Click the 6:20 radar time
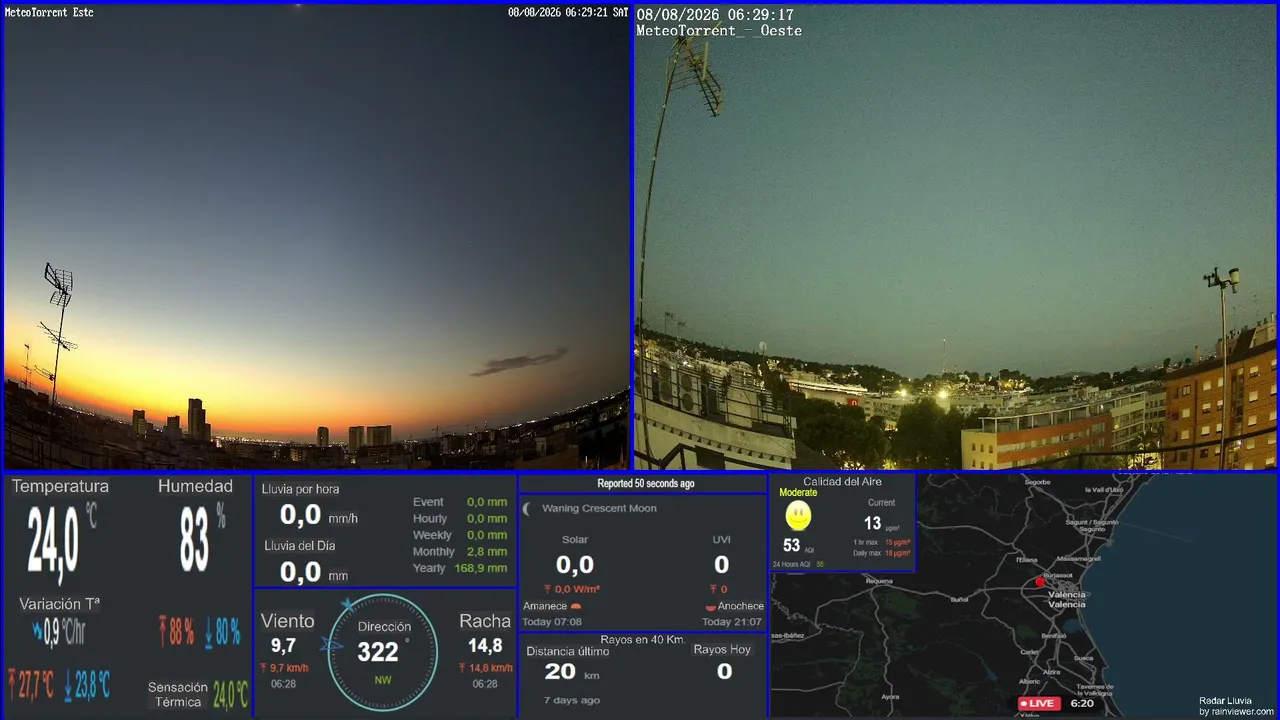This screenshot has height=720, width=1280. click(1082, 703)
